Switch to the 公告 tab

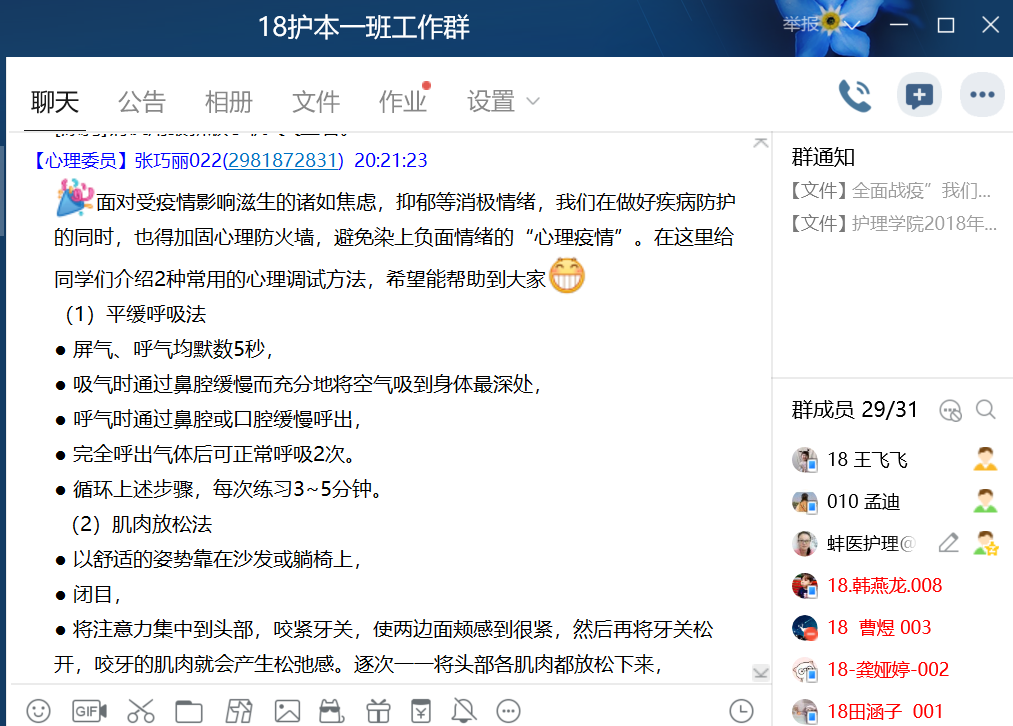(x=141, y=101)
